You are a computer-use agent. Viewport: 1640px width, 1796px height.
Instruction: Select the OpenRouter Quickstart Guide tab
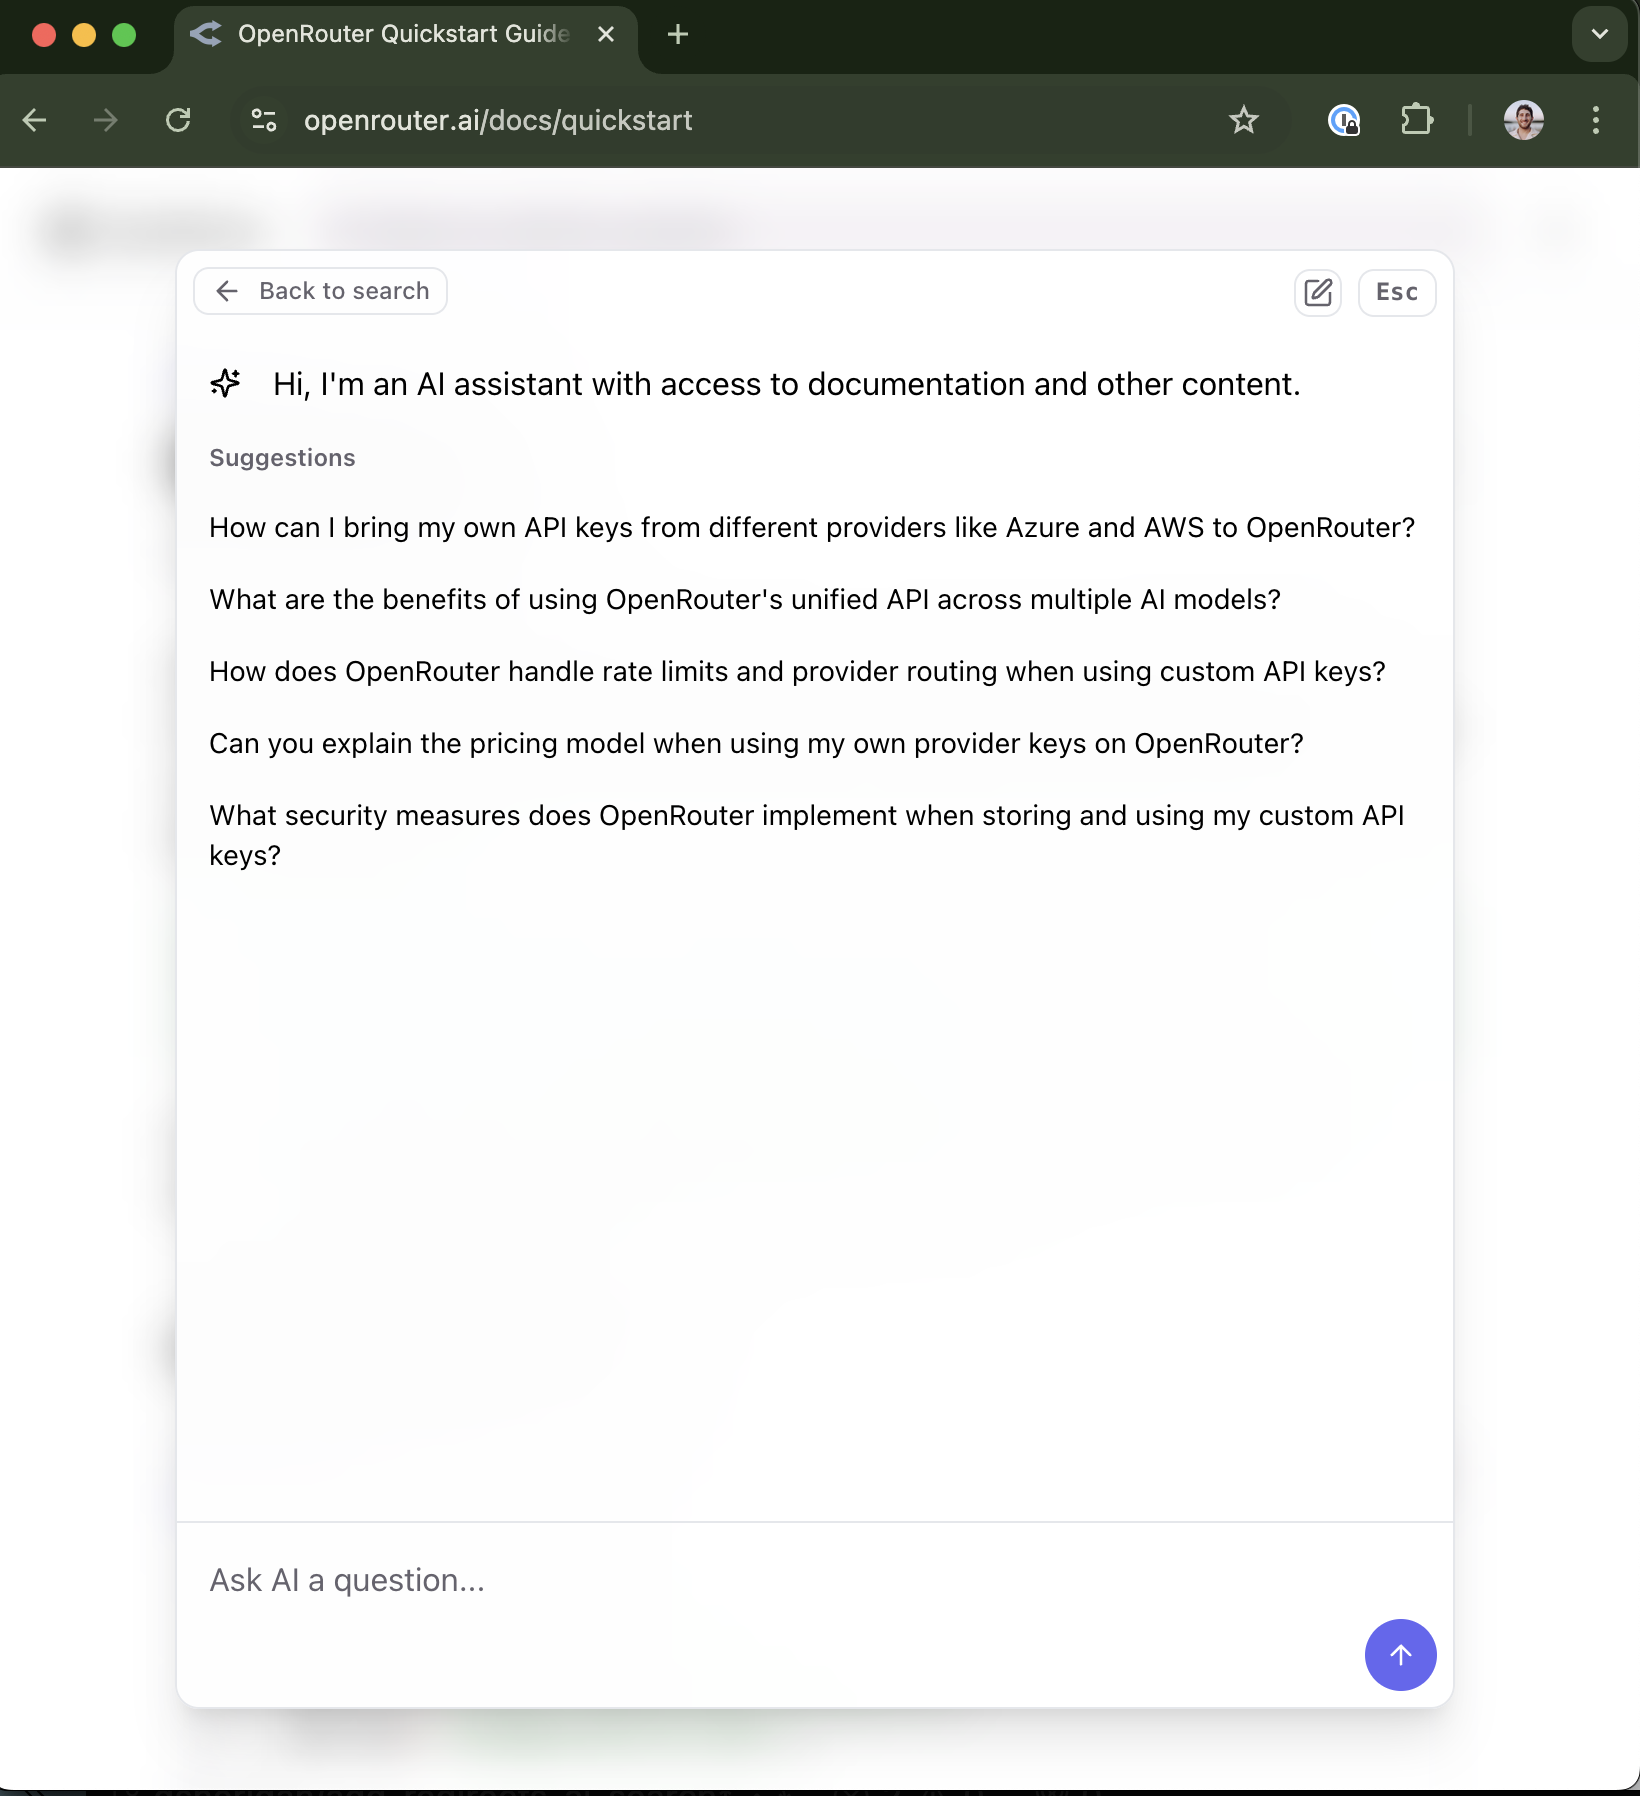tap(404, 35)
